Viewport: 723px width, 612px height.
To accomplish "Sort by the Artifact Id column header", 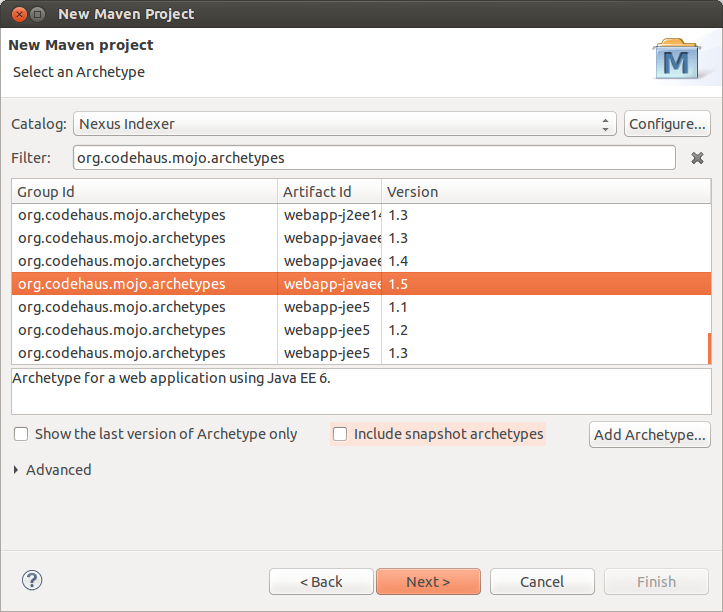I will [x=329, y=191].
